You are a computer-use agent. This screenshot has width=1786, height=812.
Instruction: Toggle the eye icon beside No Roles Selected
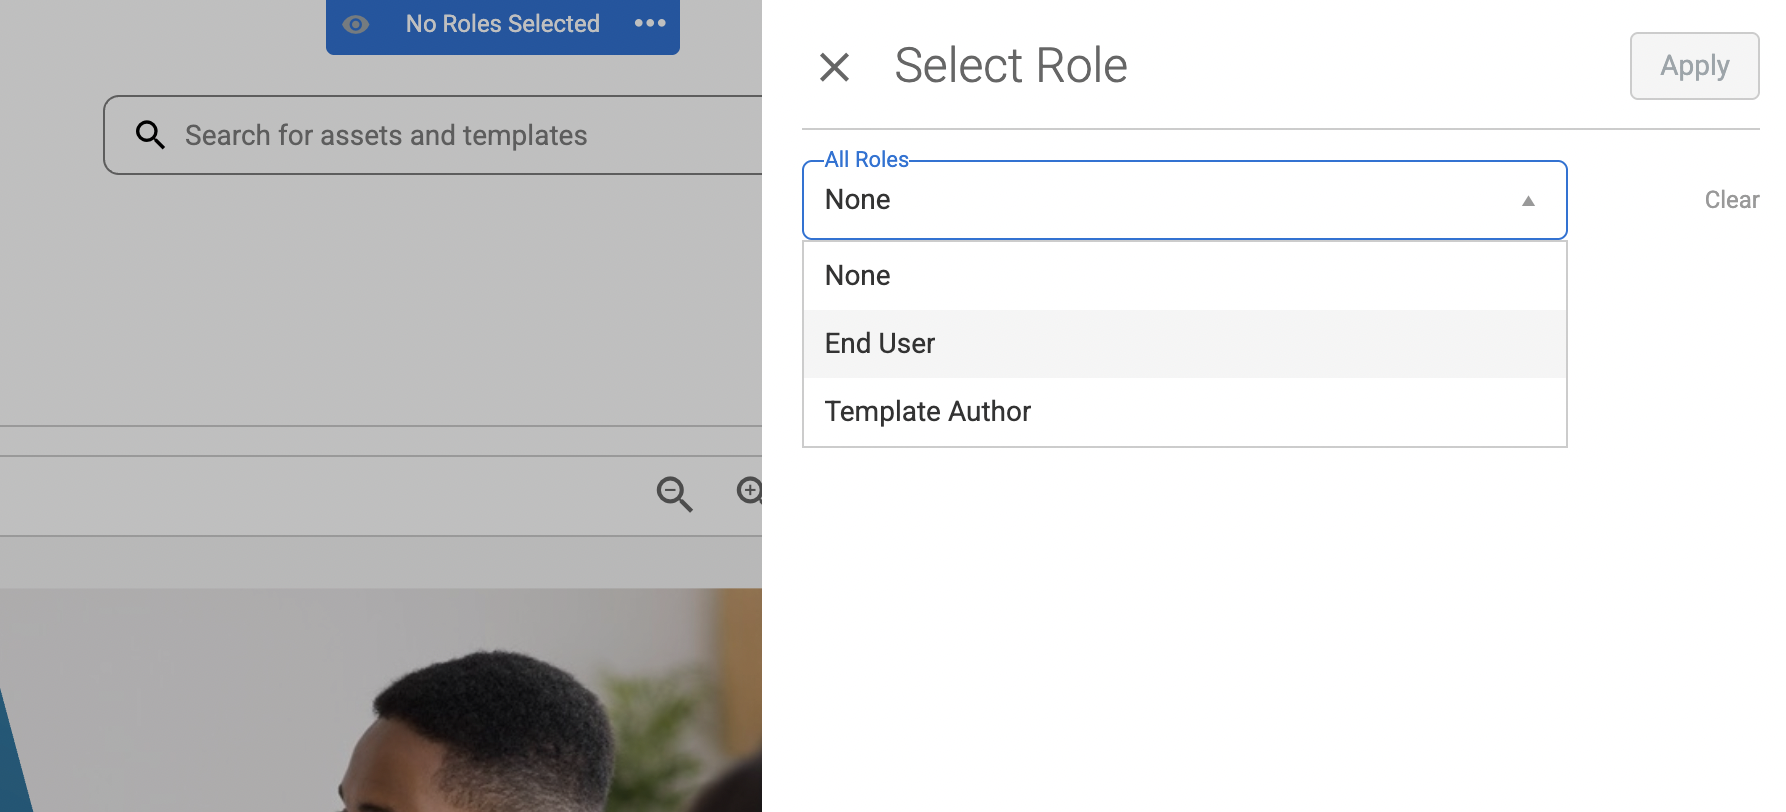[x=356, y=24]
